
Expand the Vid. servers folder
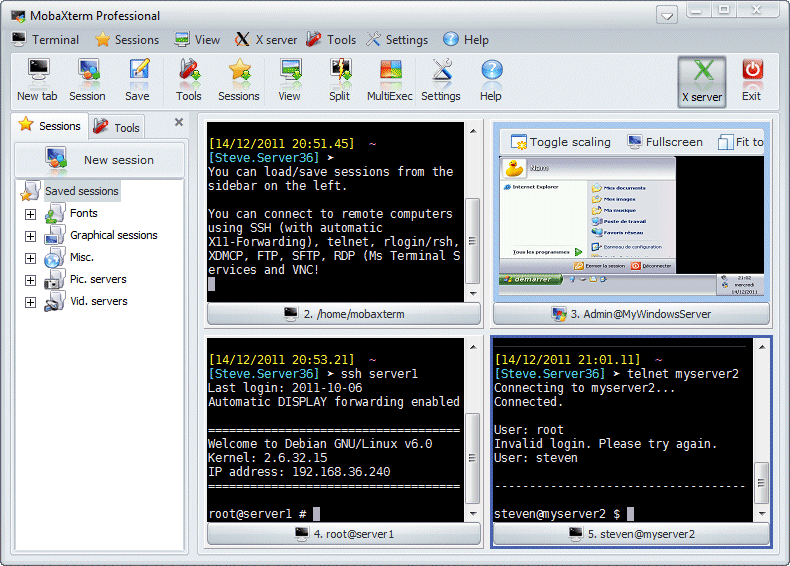point(30,302)
